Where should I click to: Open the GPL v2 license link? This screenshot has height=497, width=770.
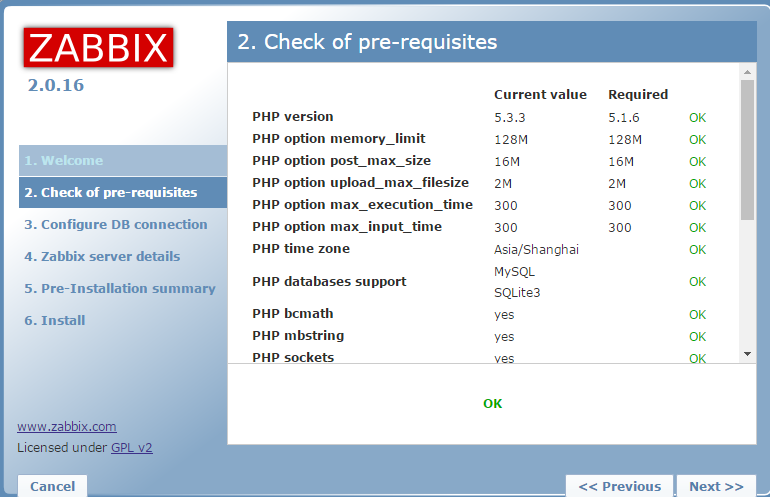point(132,448)
